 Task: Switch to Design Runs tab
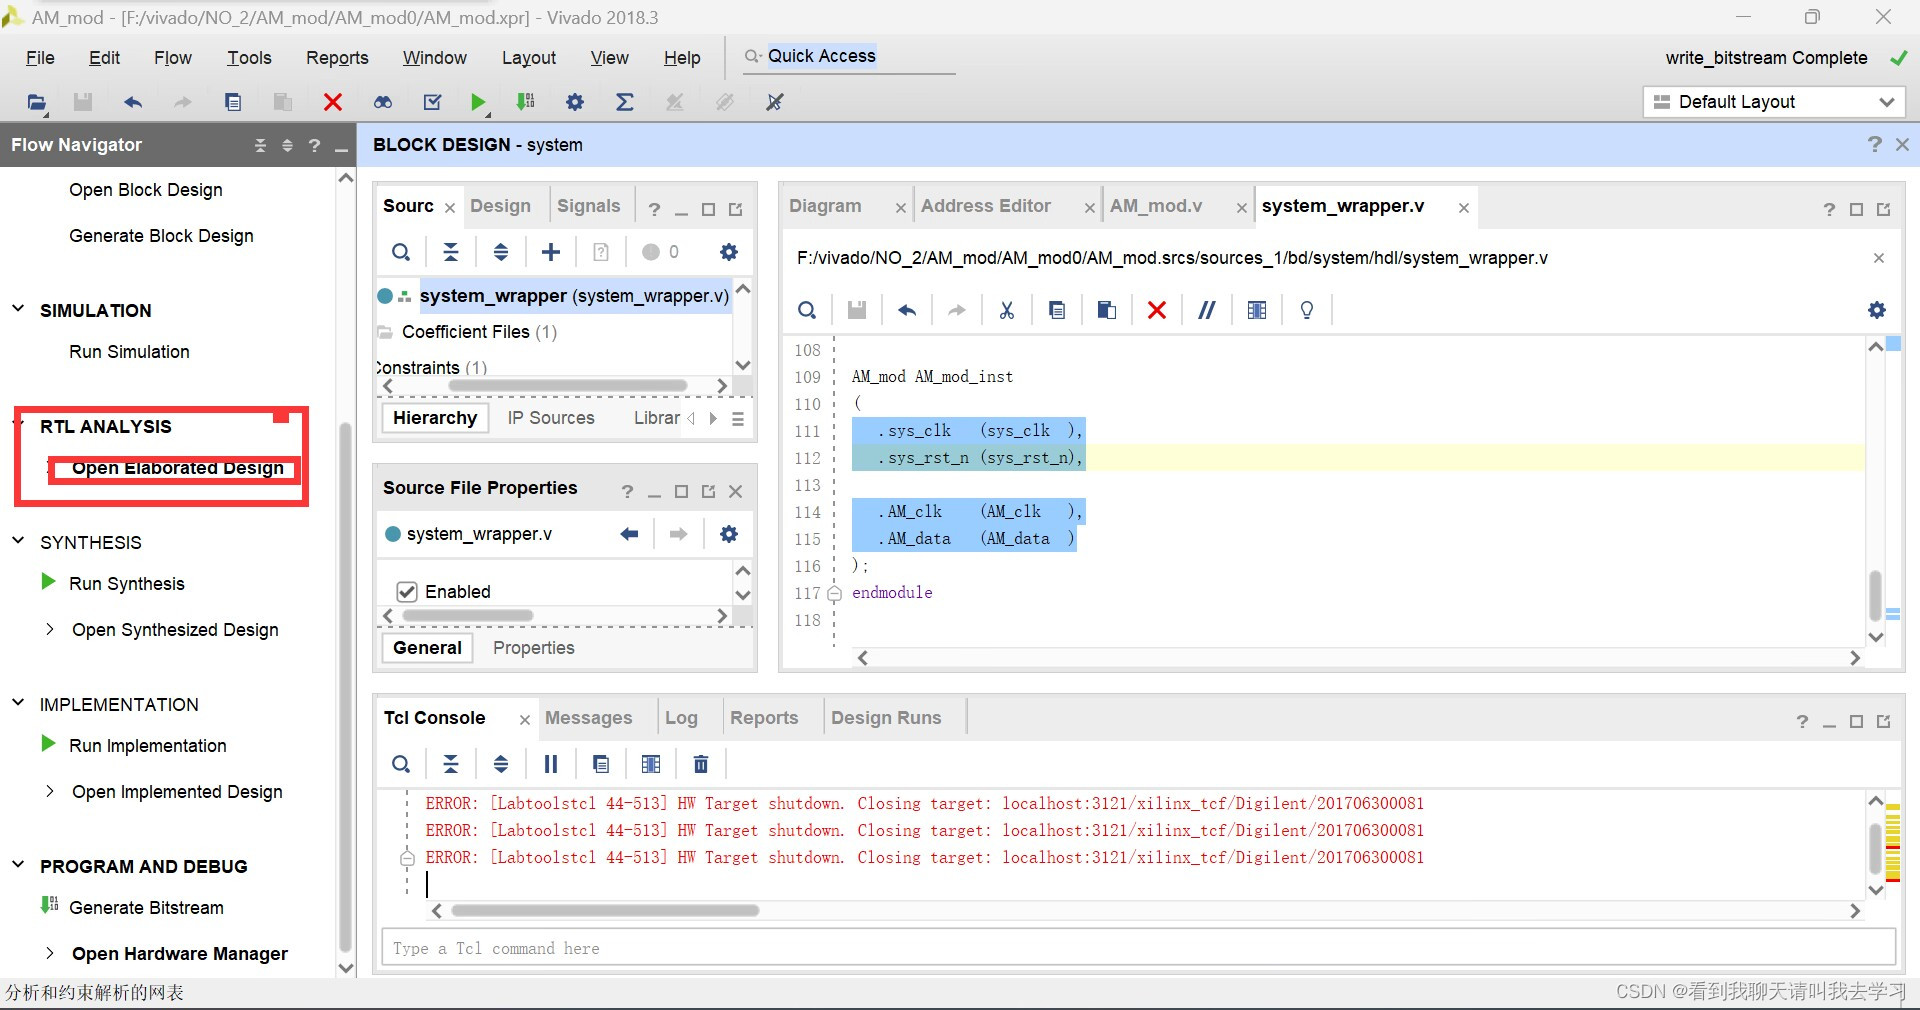tap(886, 718)
